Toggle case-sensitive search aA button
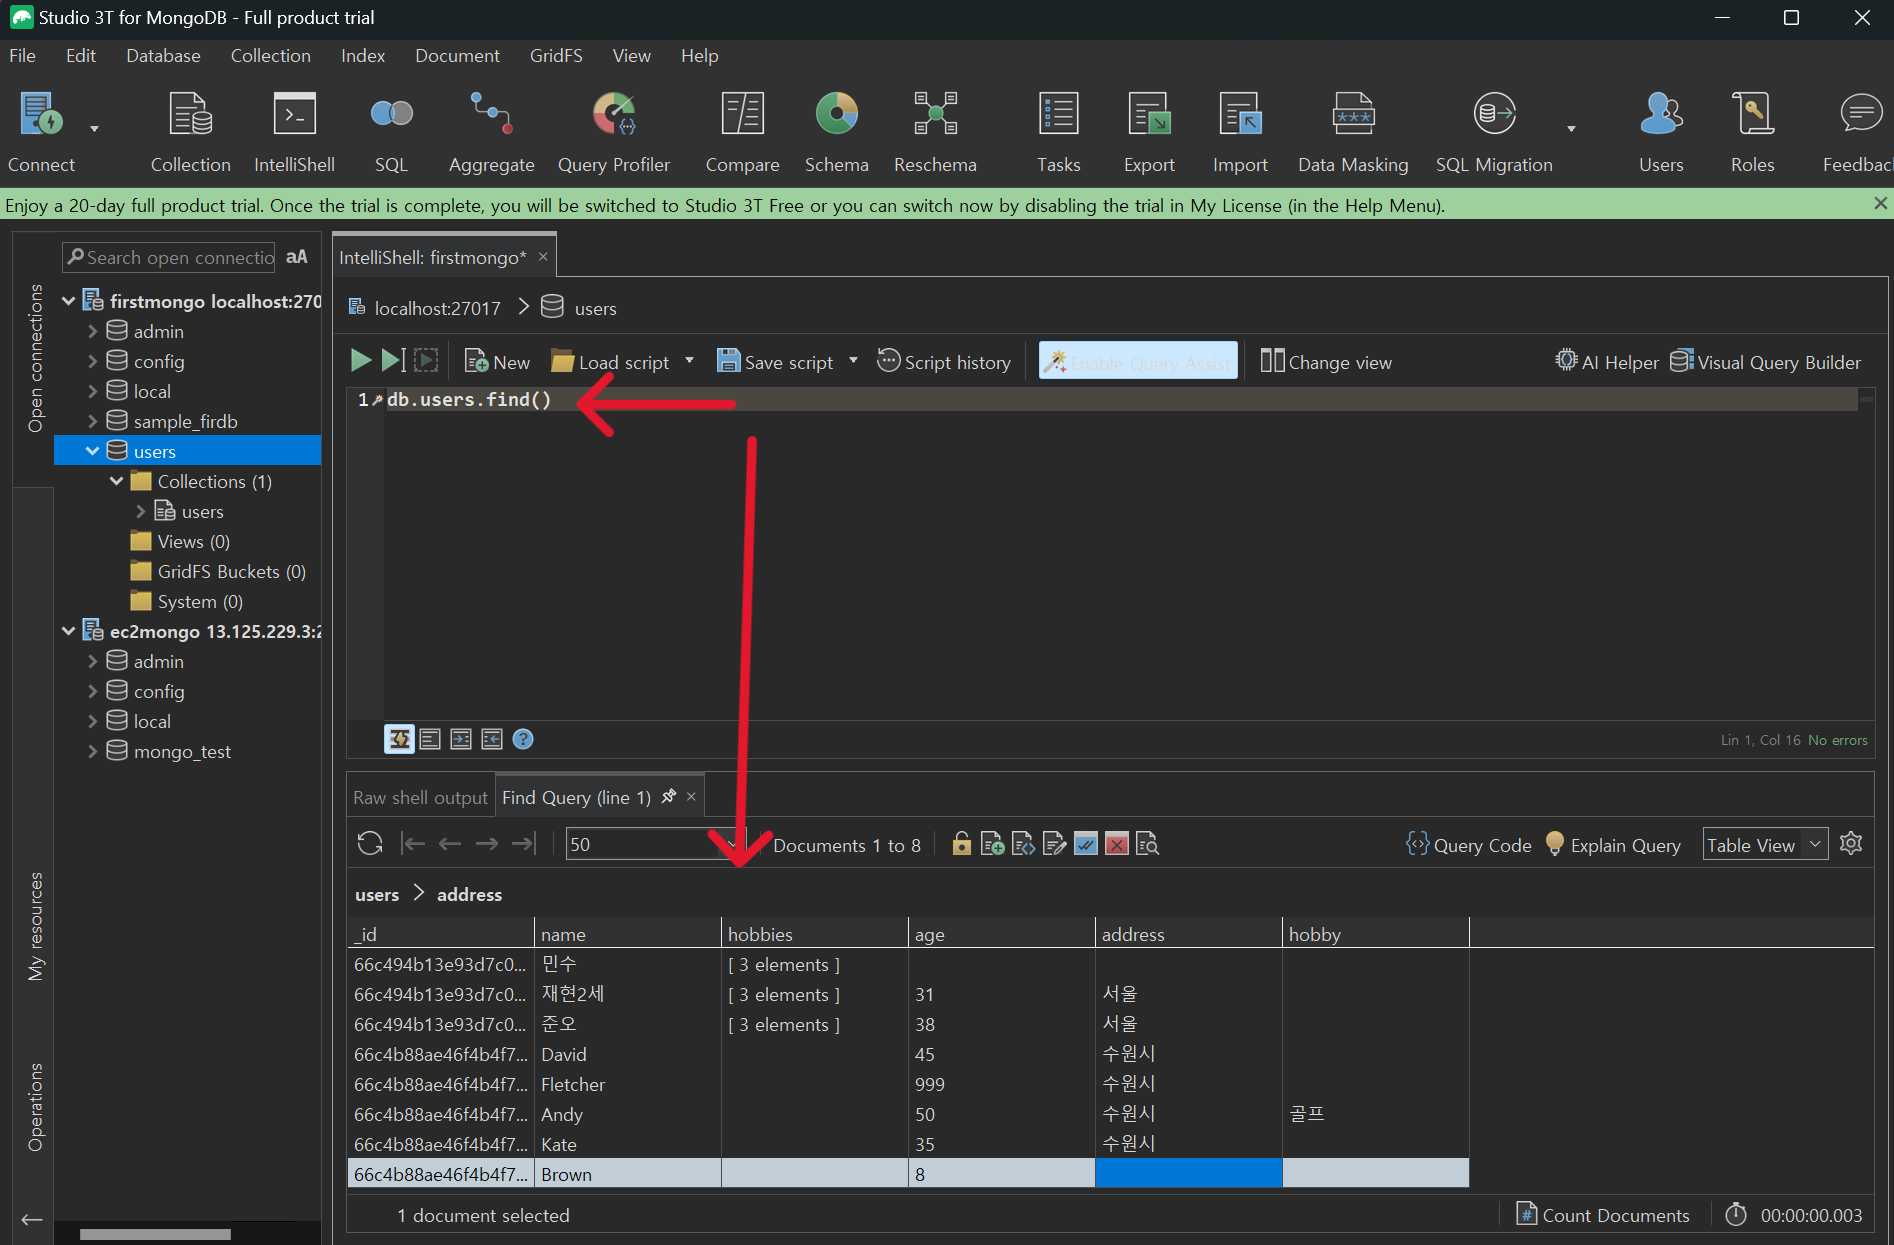Image resolution: width=1894 pixels, height=1245 pixels. [297, 257]
